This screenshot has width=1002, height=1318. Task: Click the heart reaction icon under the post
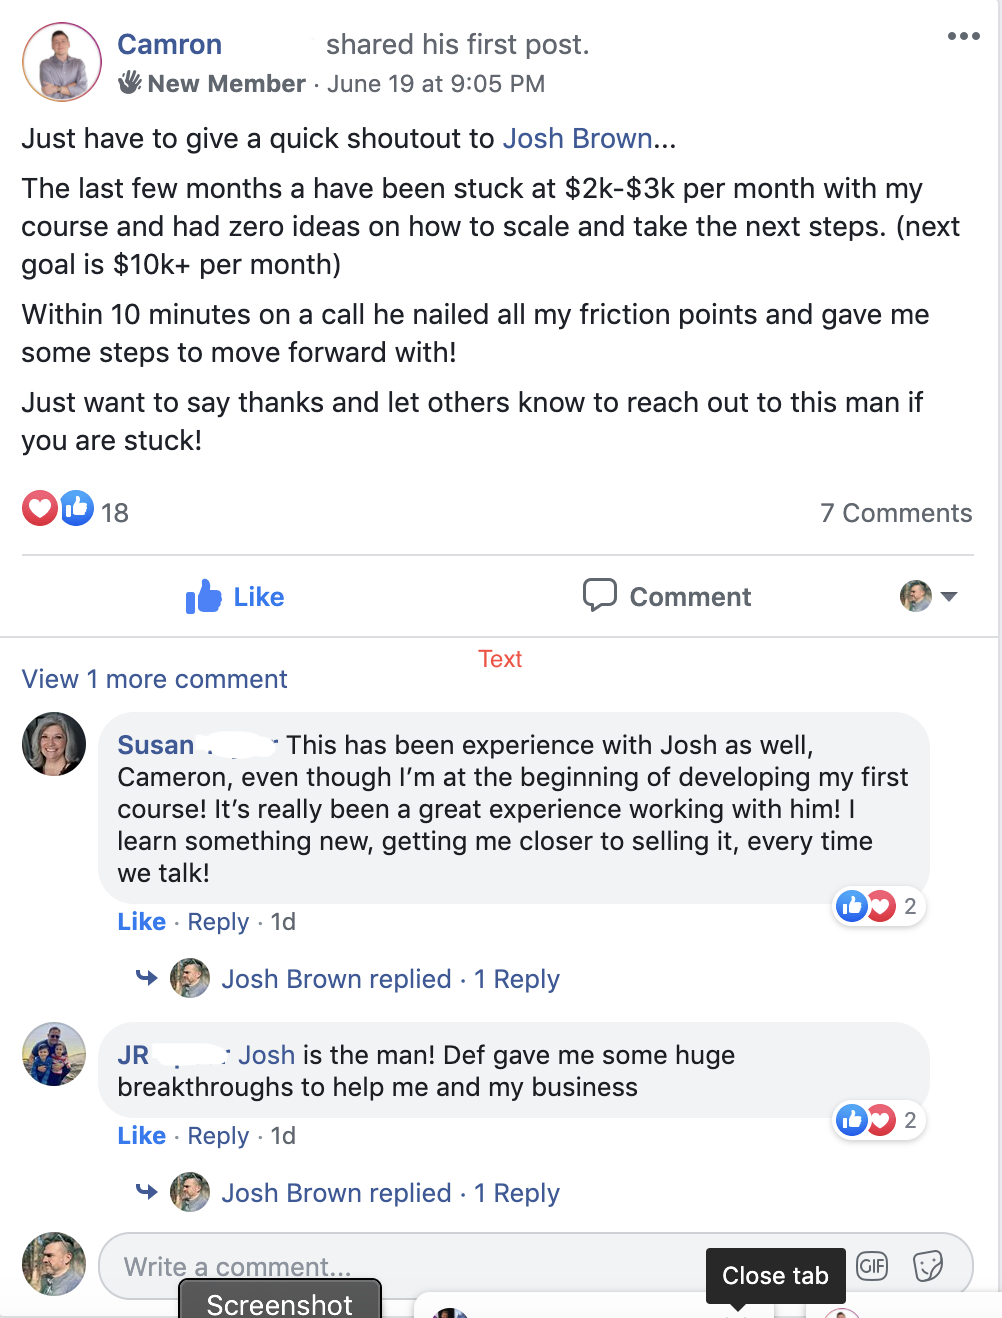[x=40, y=509]
